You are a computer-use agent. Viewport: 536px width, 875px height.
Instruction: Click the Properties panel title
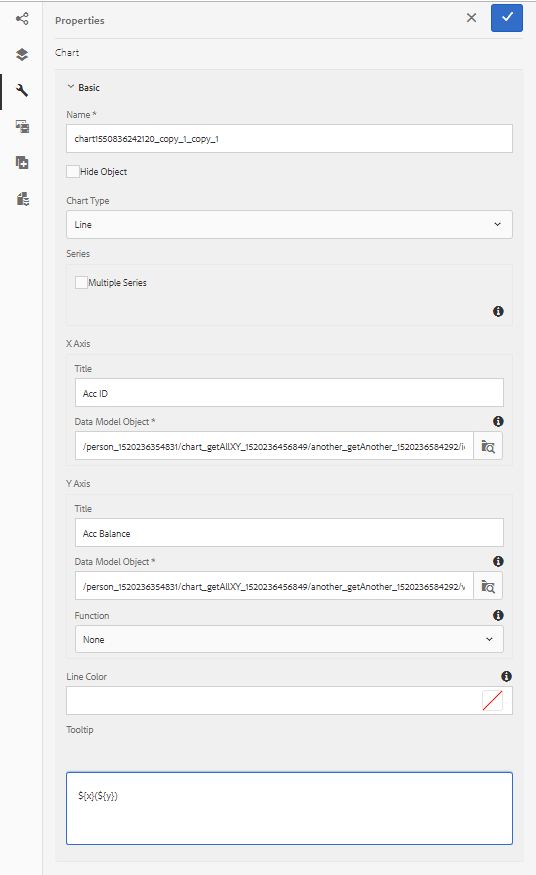click(x=80, y=21)
